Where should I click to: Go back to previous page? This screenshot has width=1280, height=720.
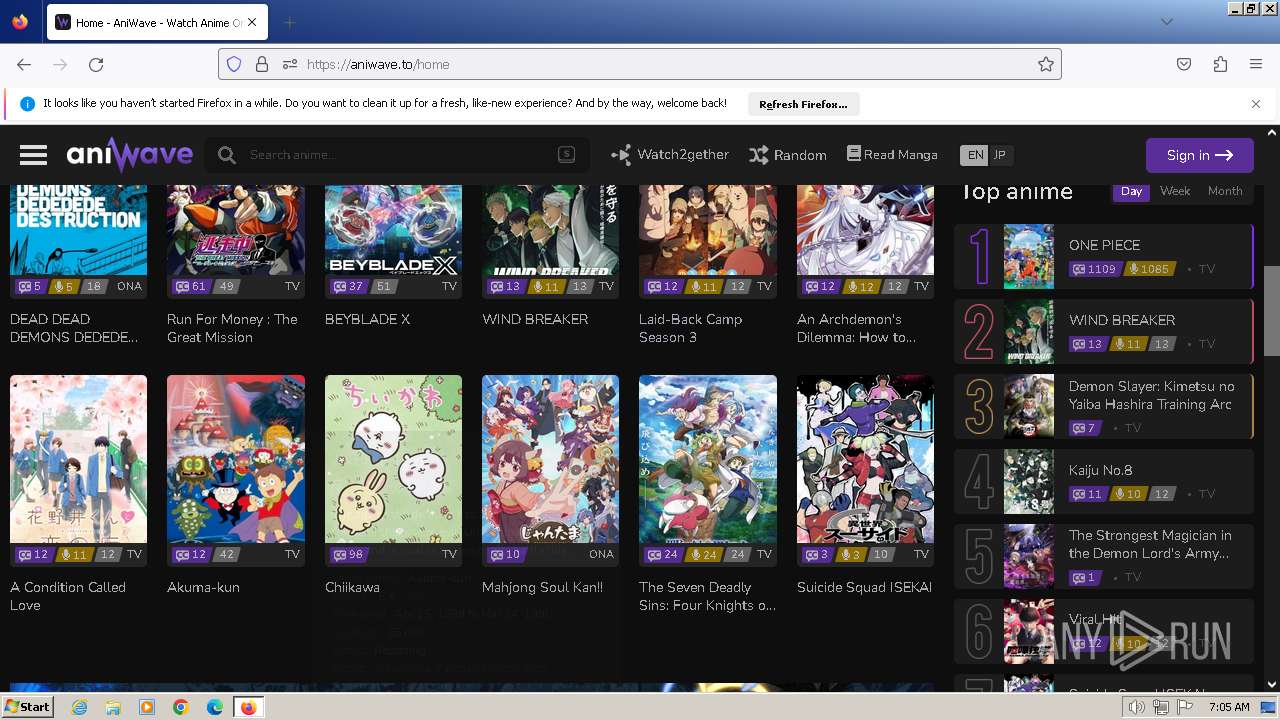24,64
